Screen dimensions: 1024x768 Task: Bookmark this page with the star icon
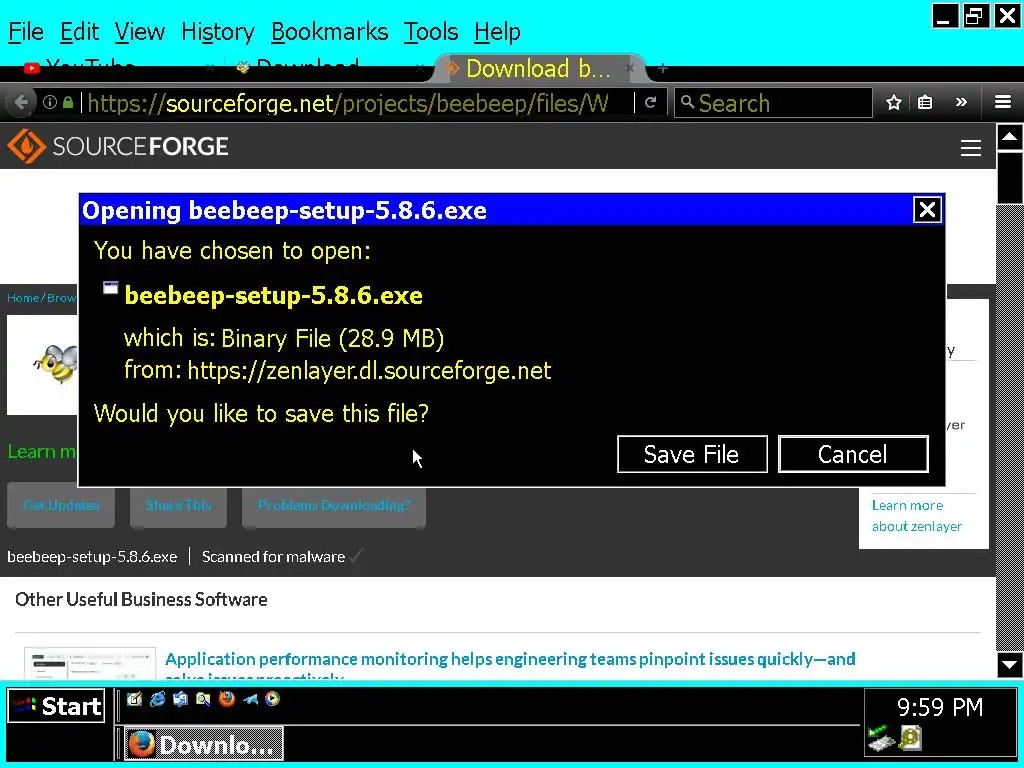coord(894,103)
